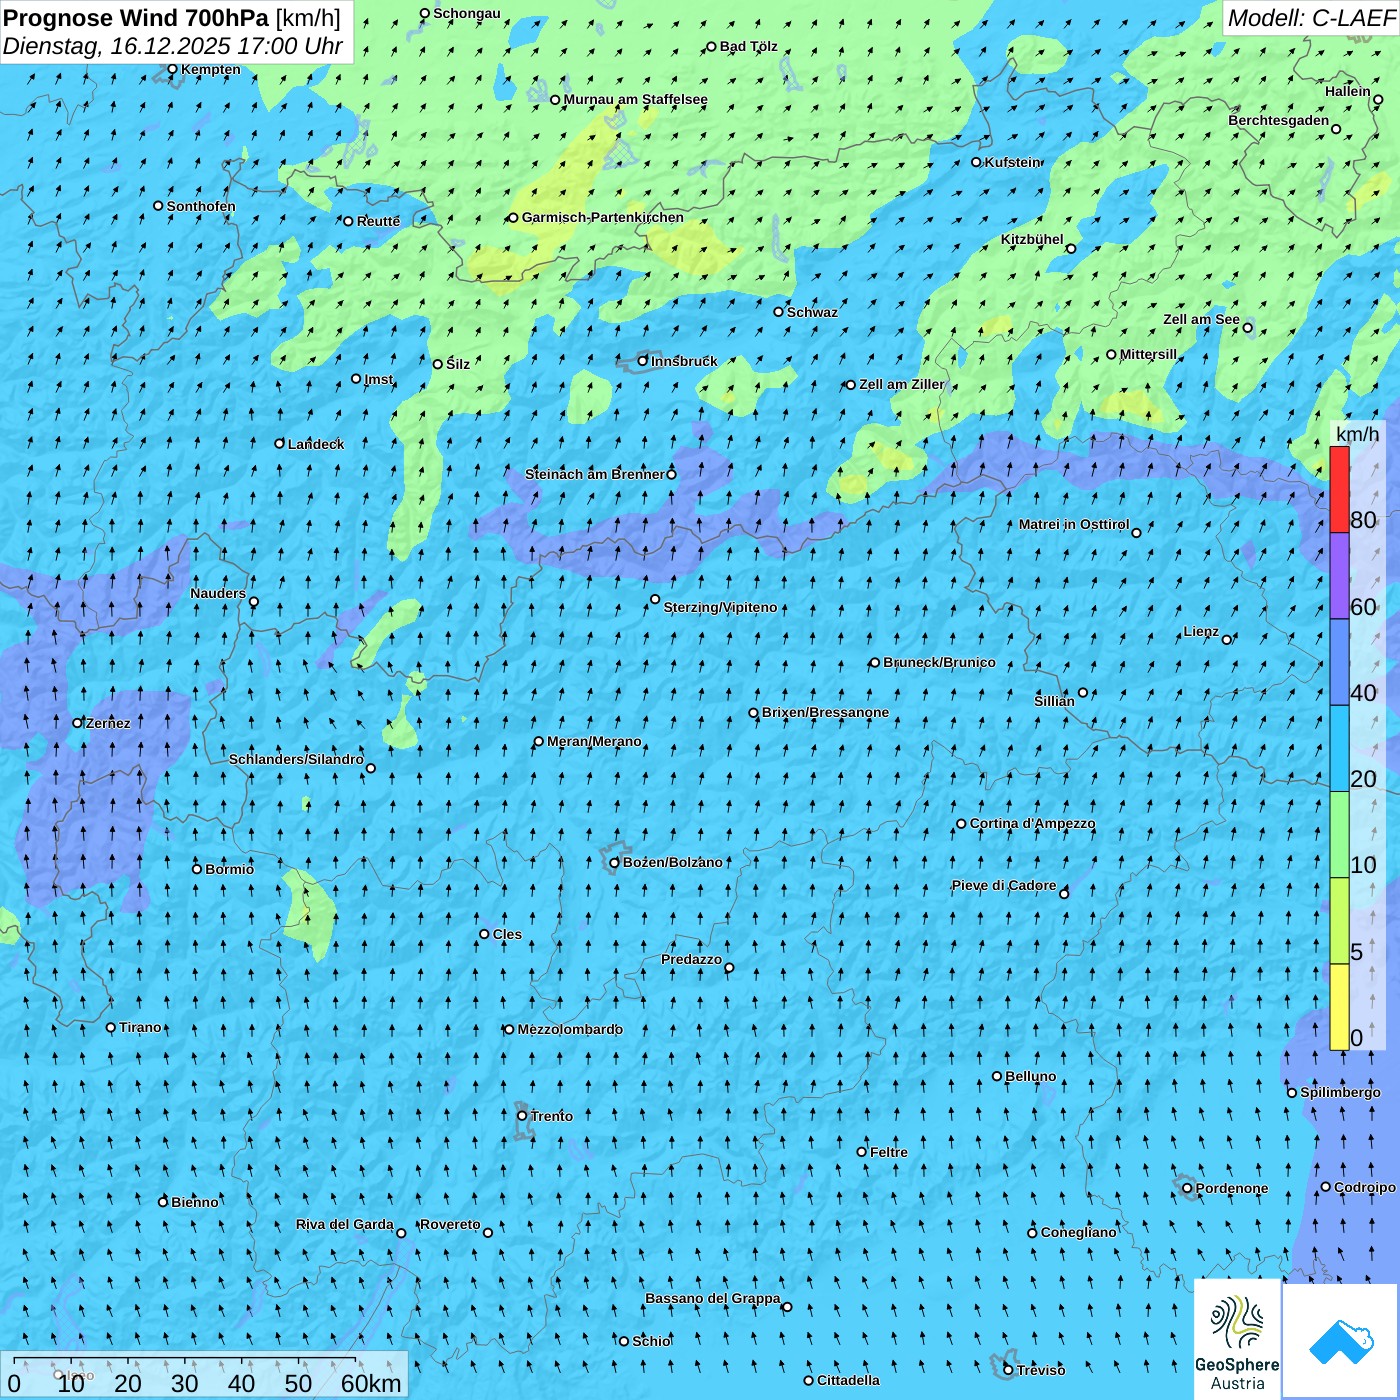Image resolution: width=1400 pixels, height=1400 pixels.
Task: Click the 'Schongau' label
Action: point(466,14)
